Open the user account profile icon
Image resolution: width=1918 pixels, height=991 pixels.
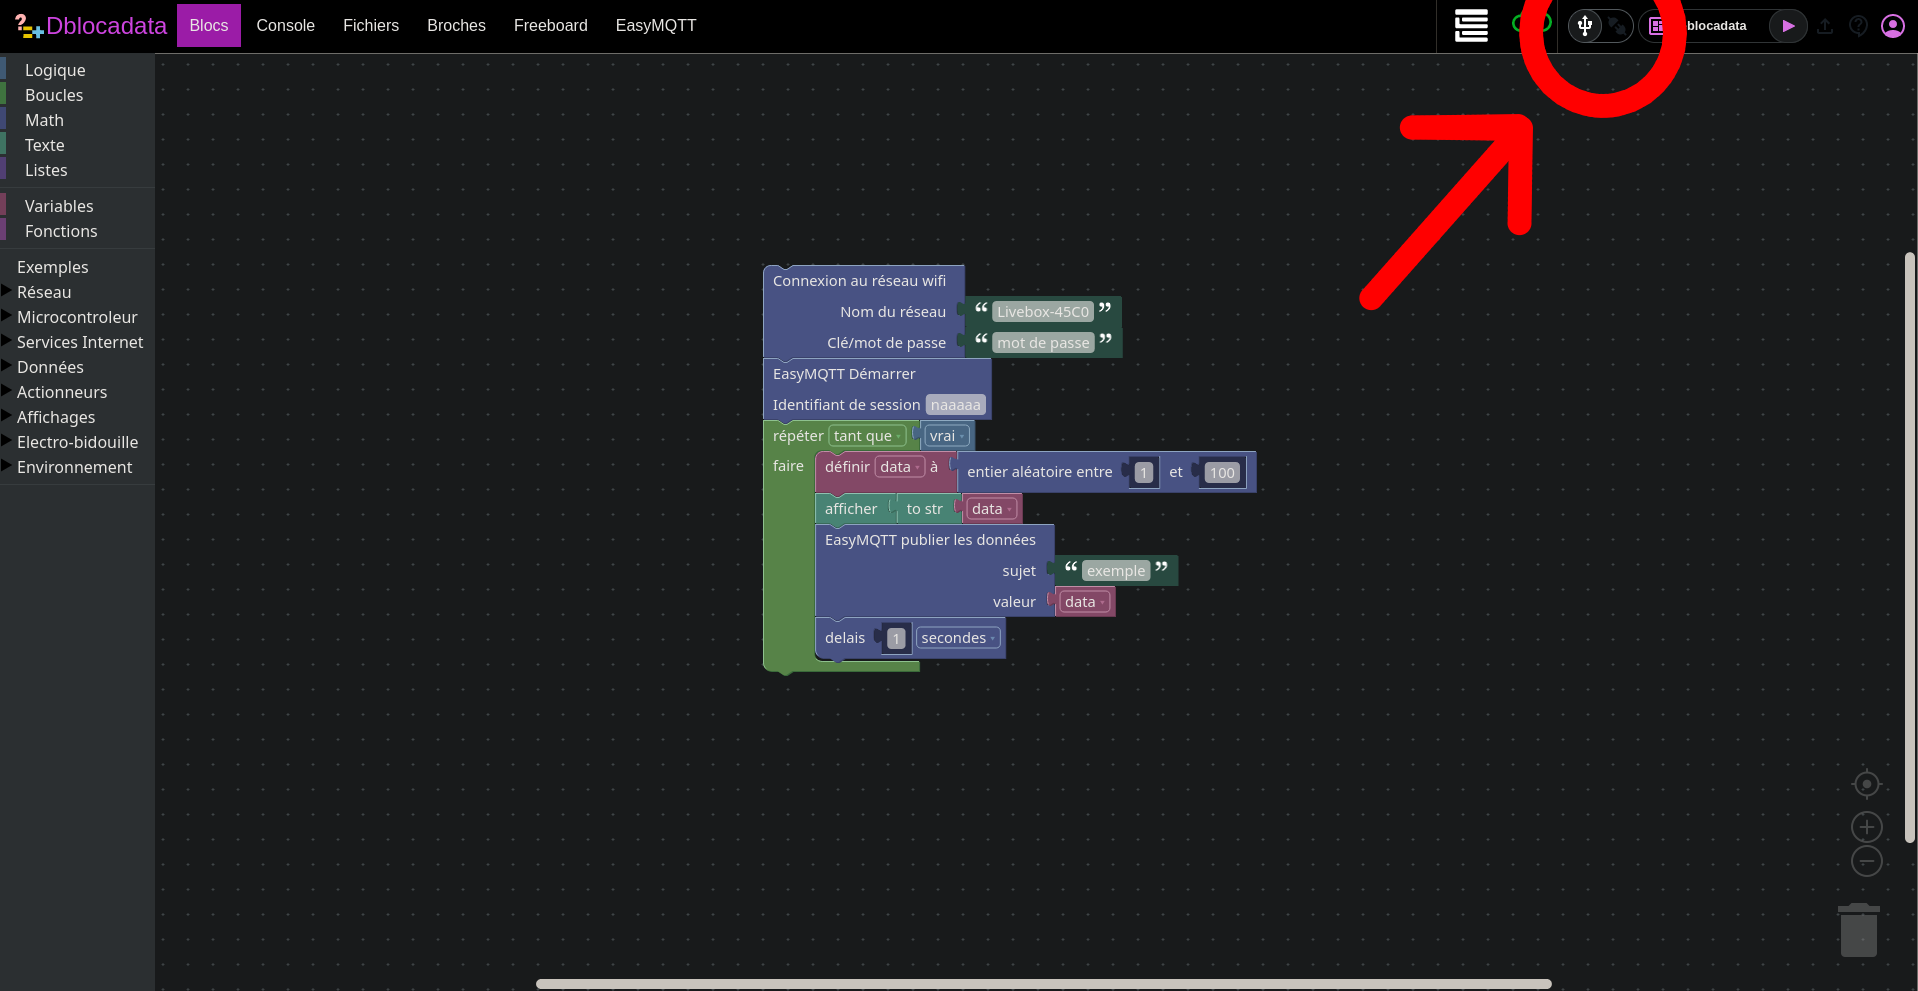1892,26
